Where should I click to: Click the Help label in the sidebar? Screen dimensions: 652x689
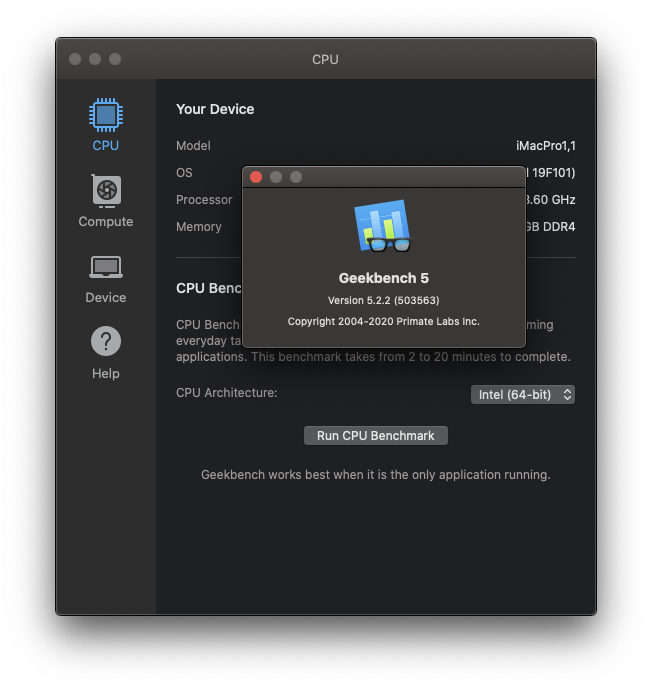[106, 374]
